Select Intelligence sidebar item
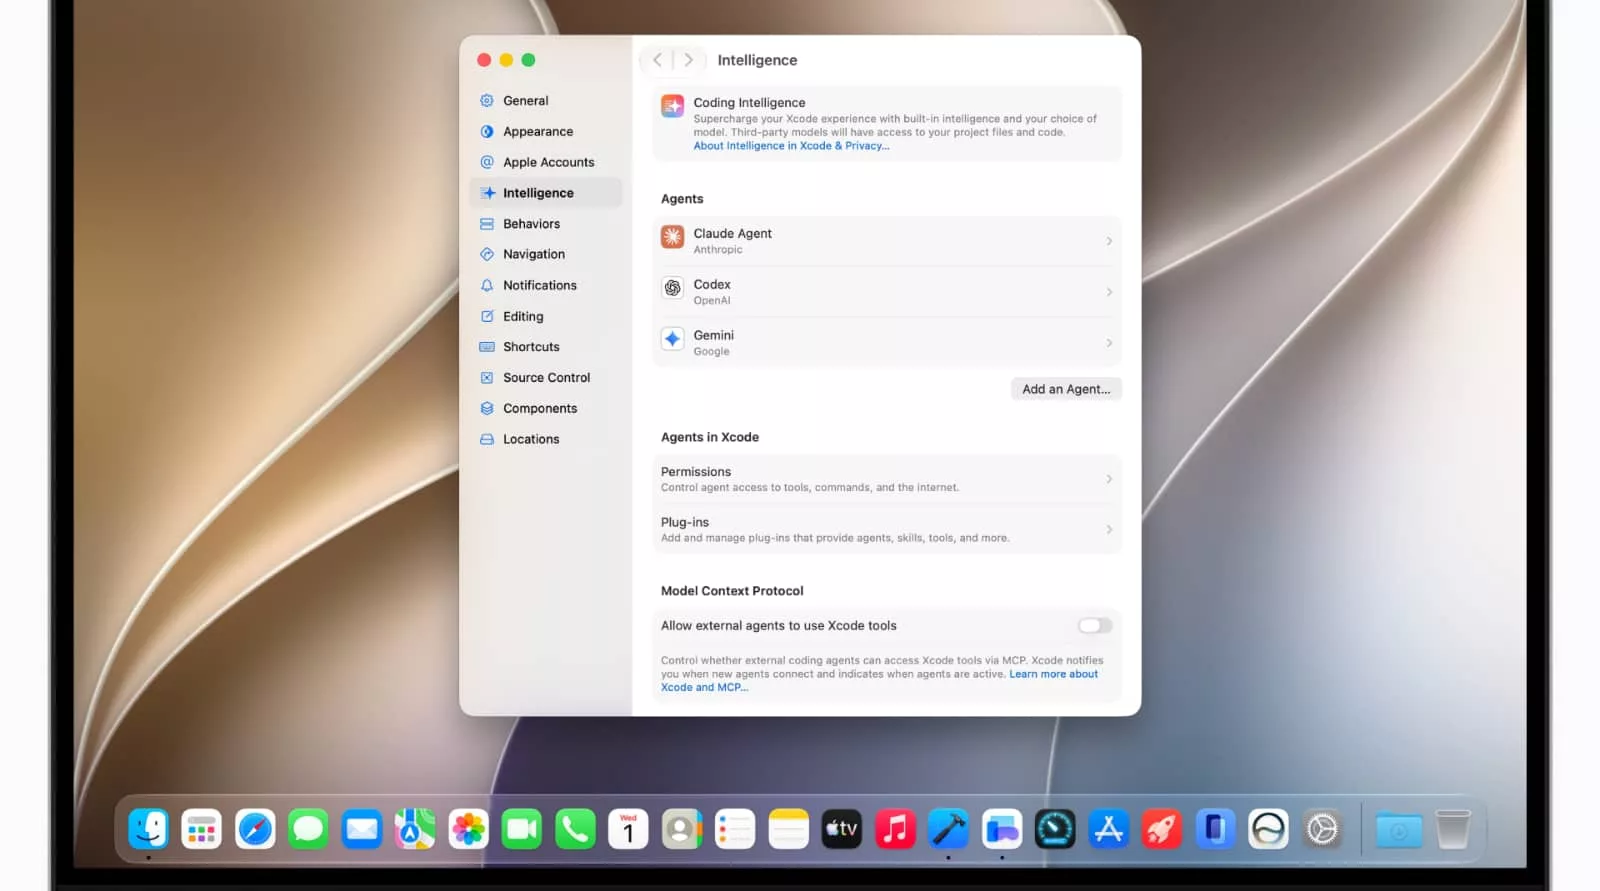 (x=545, y=193)
